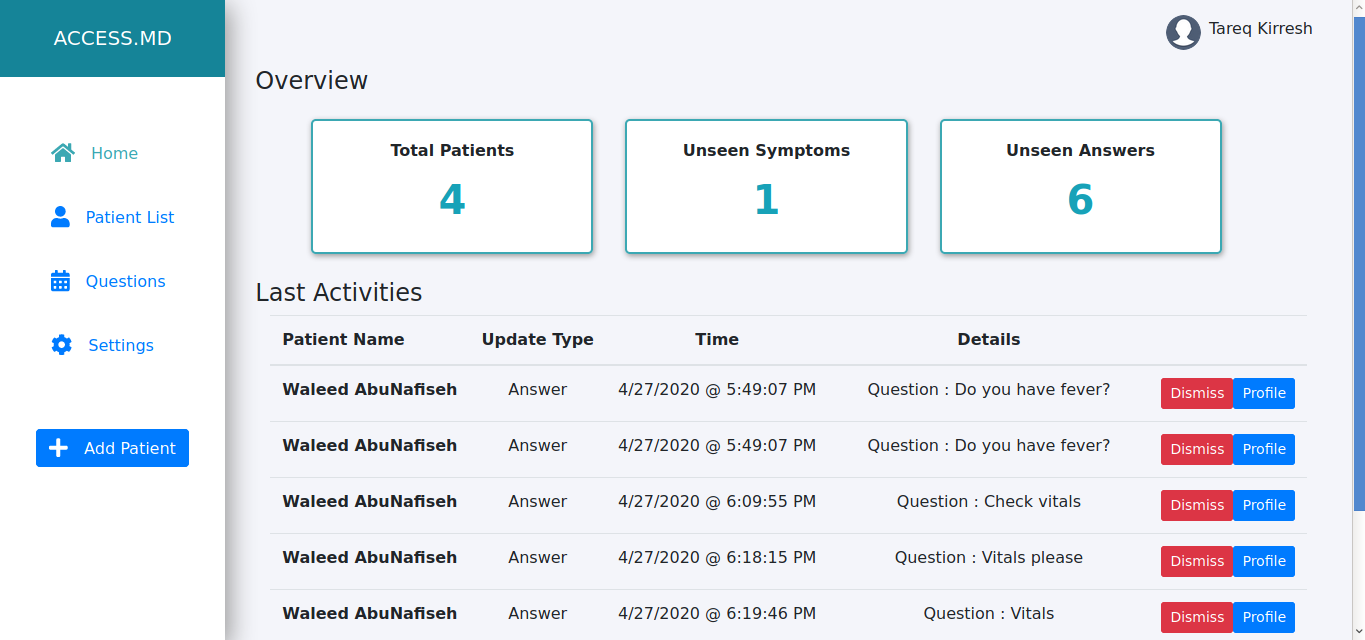The width and height of the screenshot is (1365, 640).
Task: Open the Settings page
Action: (x=121, y=345)
